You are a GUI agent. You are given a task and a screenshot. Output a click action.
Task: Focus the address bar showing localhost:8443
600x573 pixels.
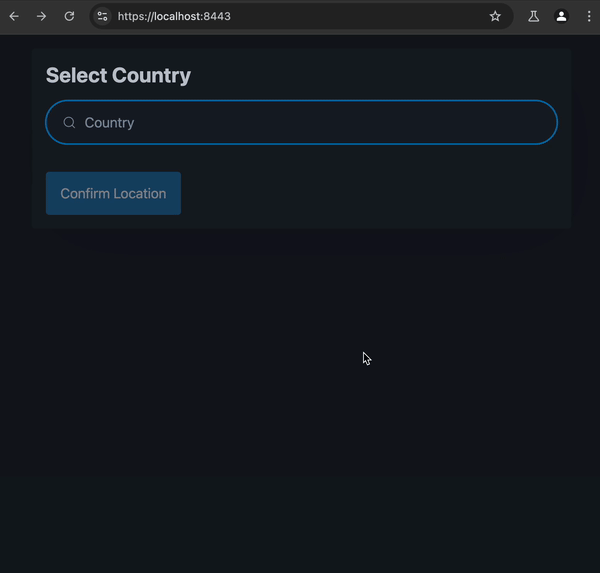[x=300, y=16]
